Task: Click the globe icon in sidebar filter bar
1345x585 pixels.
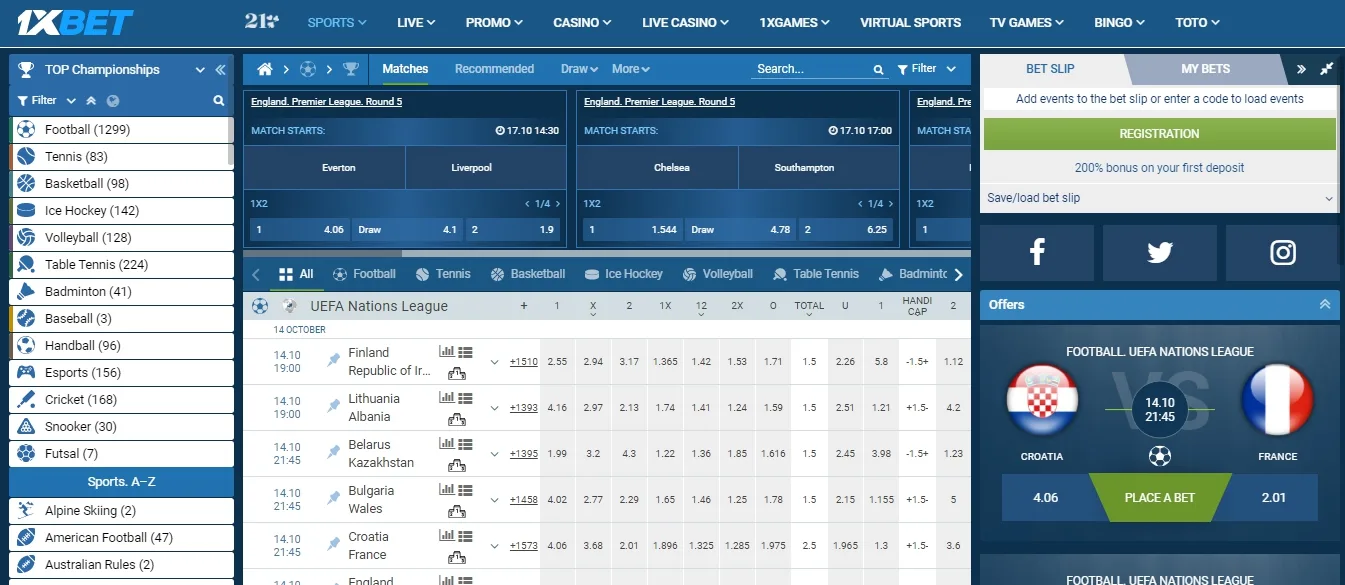Action: point(113,100)
